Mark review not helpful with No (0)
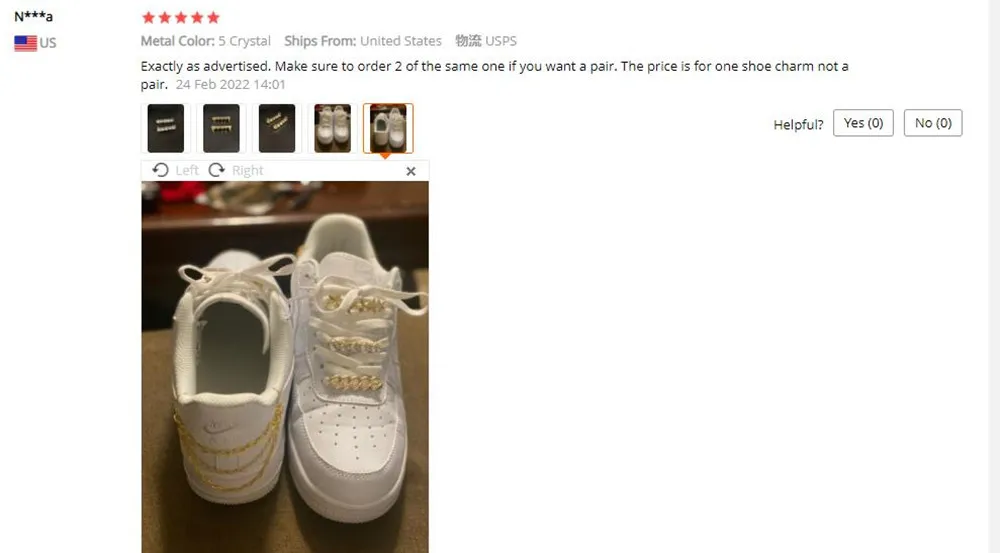 [x=933, y=123]
